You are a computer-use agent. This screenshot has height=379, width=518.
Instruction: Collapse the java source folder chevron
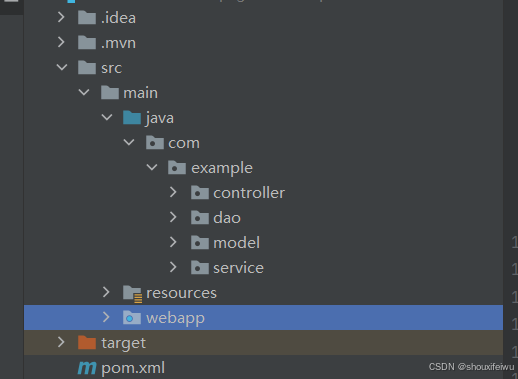[107, 118]
